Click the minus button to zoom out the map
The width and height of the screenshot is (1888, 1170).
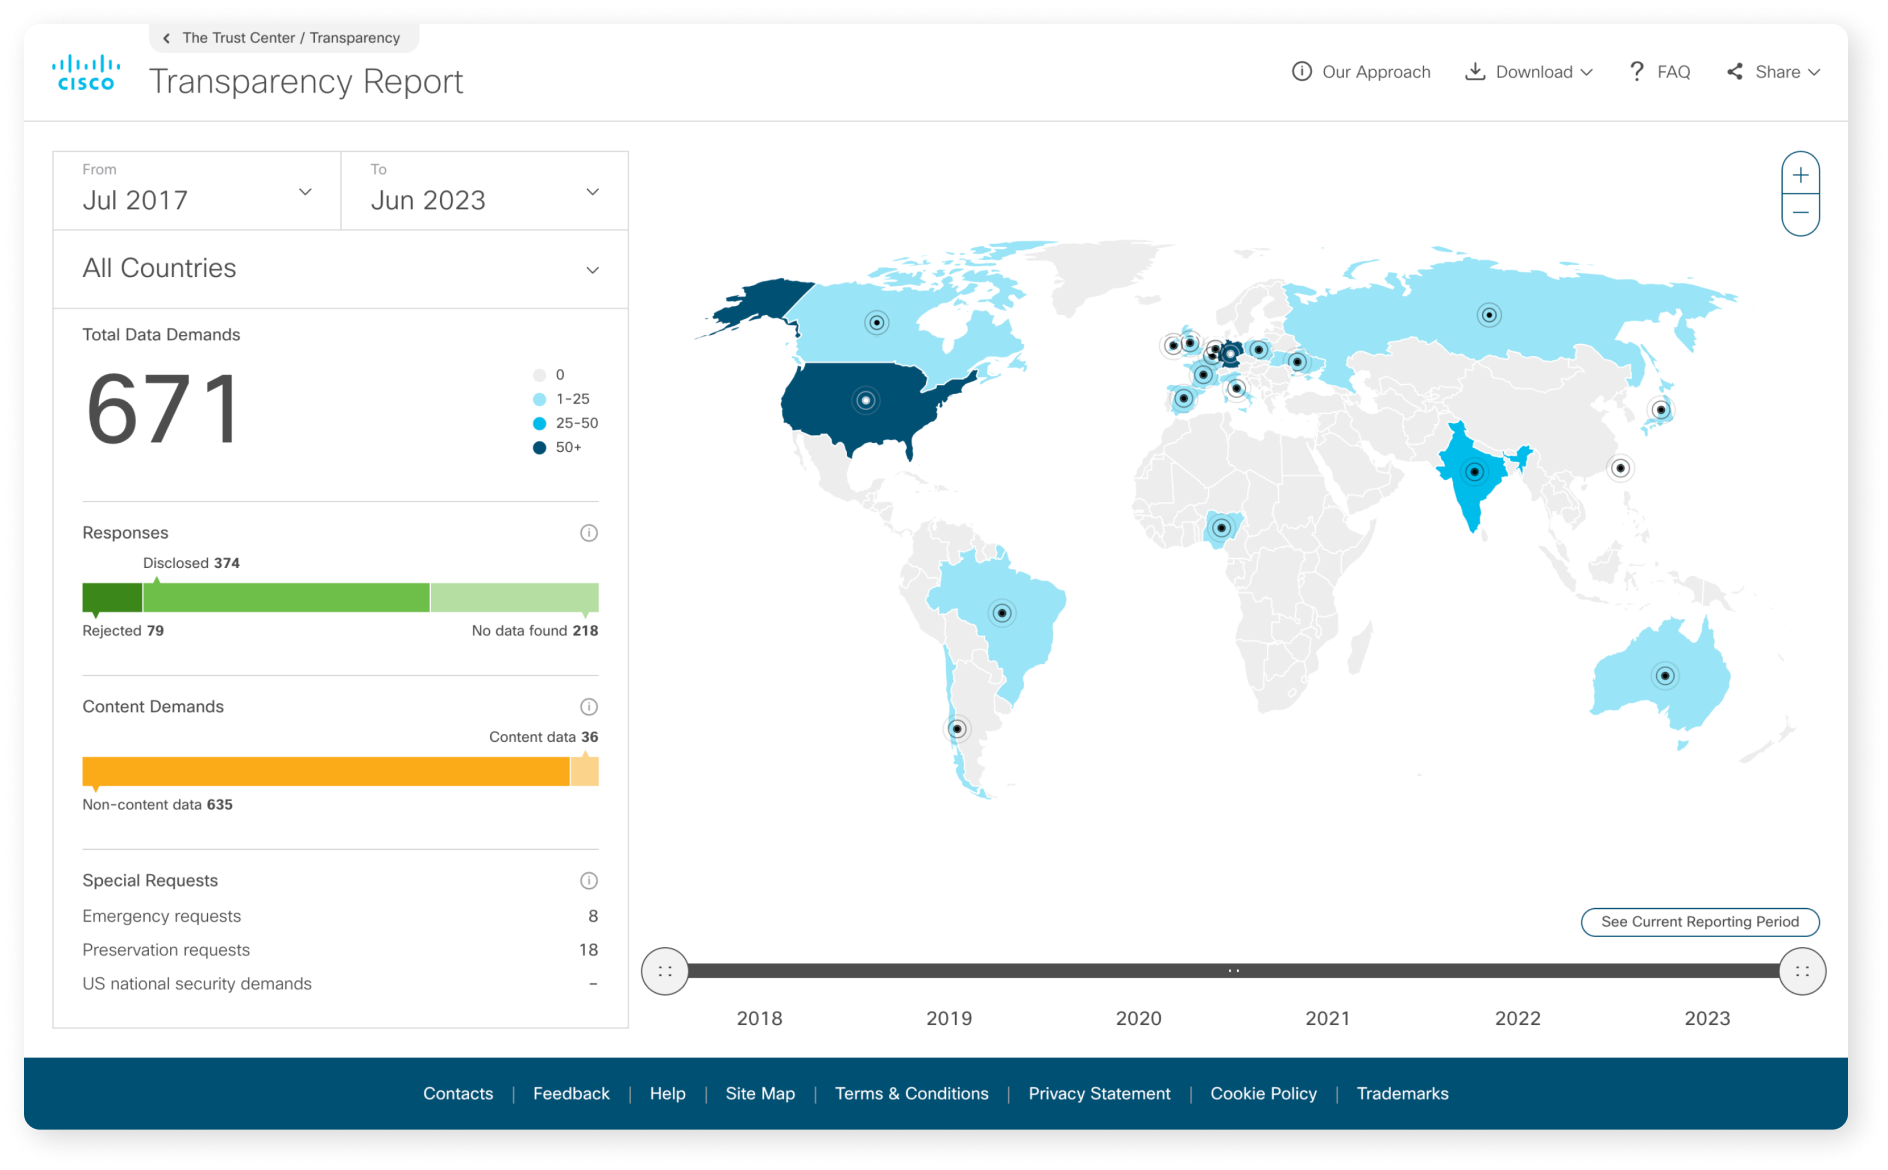click(1799, 212)
